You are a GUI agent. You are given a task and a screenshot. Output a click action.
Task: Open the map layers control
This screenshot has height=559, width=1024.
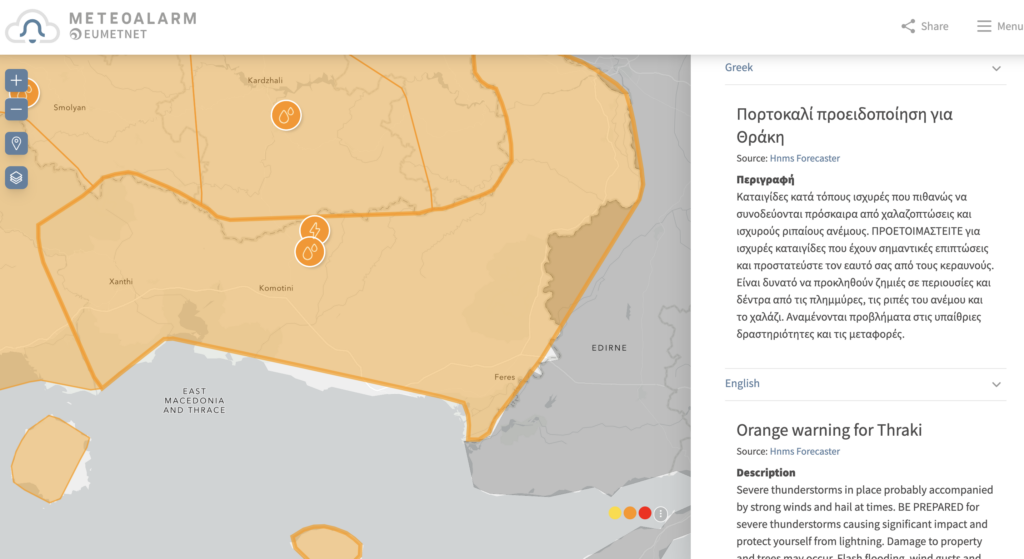pos(16,178)
